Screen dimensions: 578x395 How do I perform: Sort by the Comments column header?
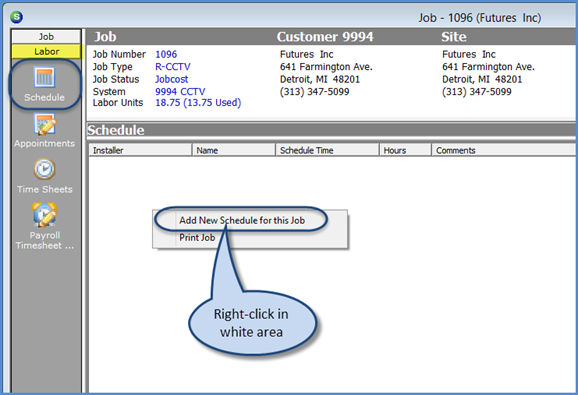(503, 150)
